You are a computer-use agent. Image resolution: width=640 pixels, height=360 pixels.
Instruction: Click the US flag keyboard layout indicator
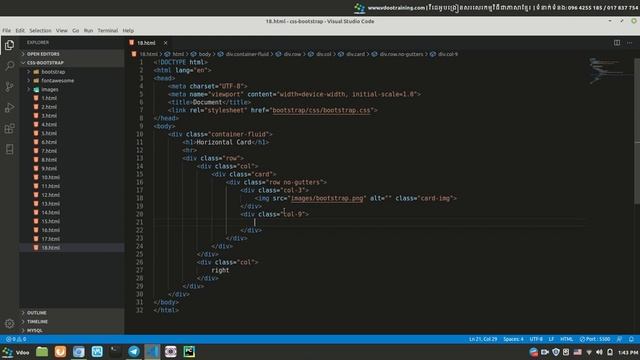click(x=578, y=352)
